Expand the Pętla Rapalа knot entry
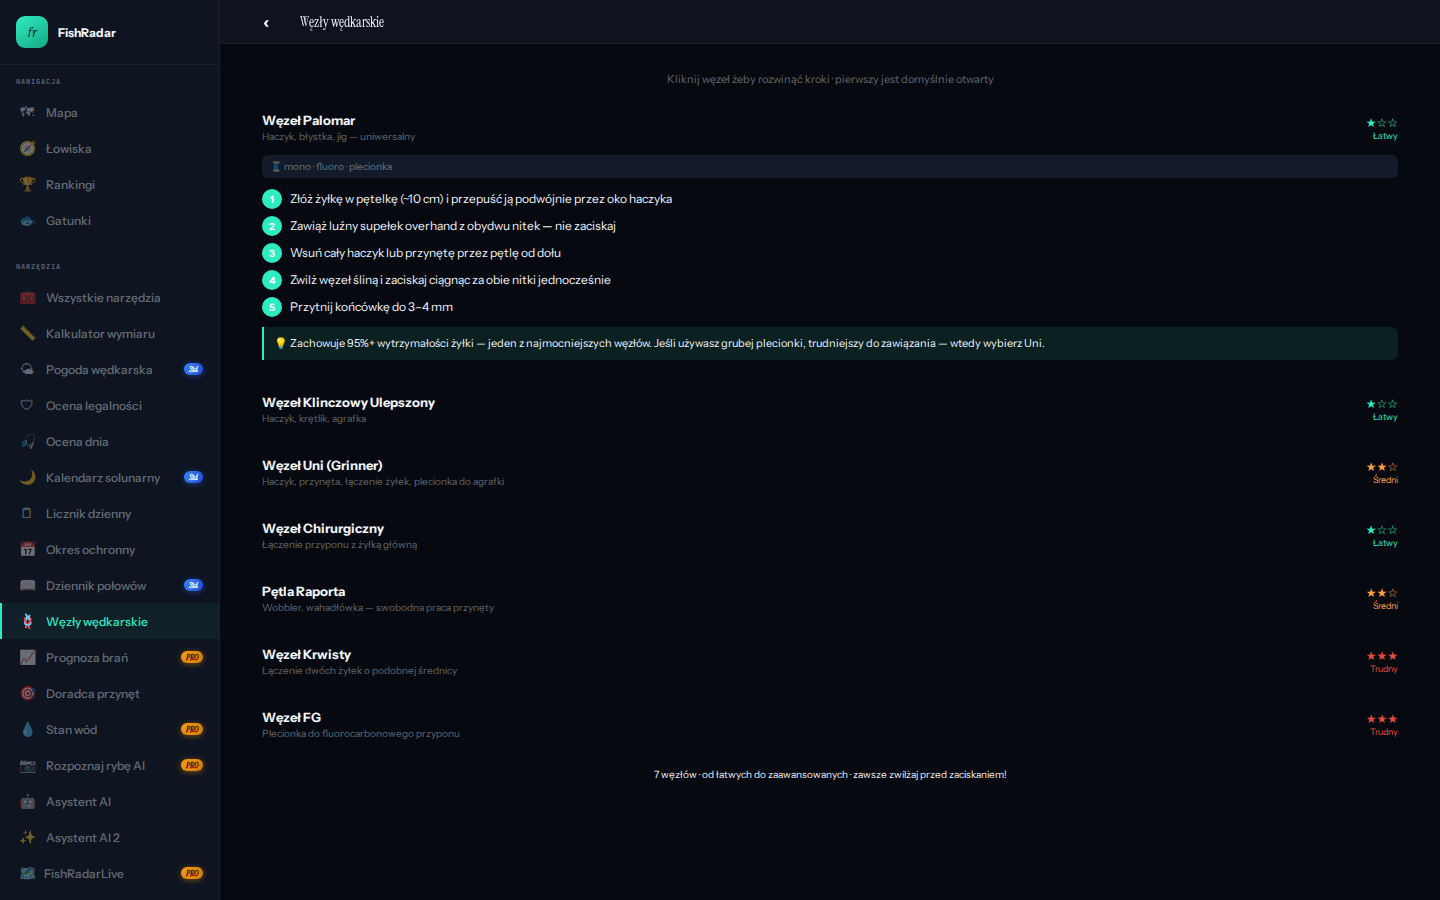The image size is (1440, 900). point(303,592)
